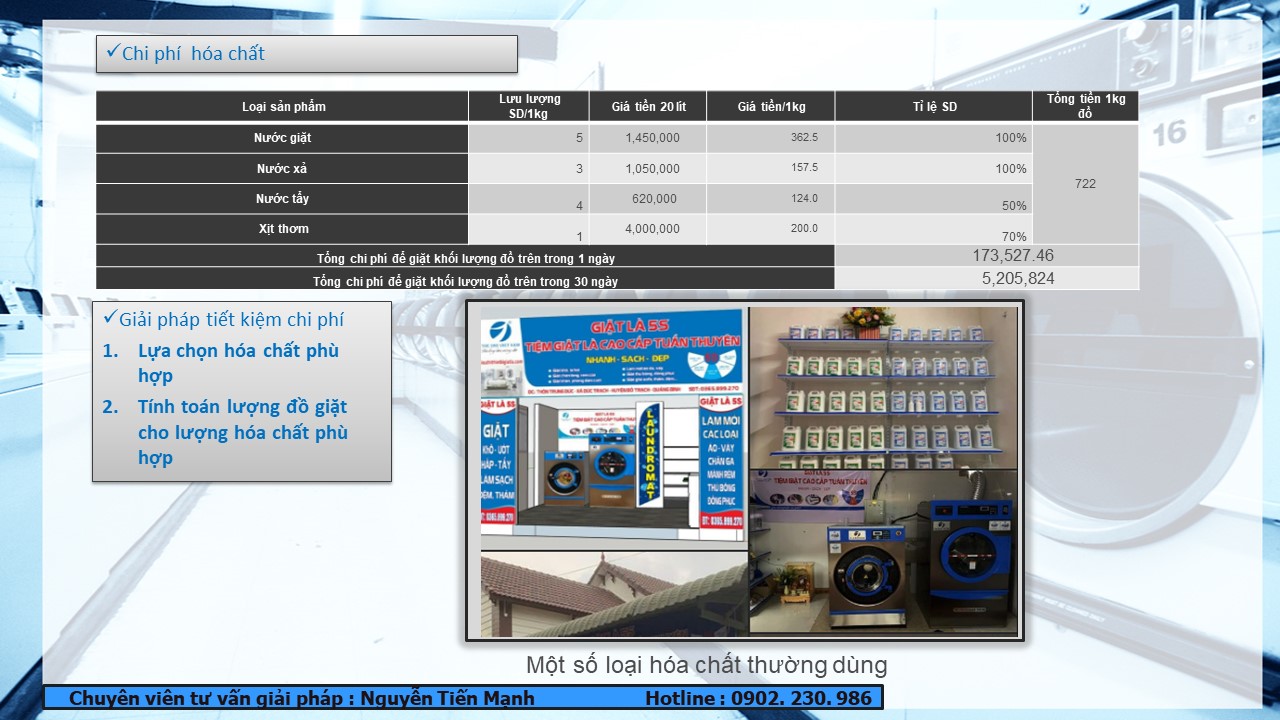The height and width of the screenshot is (720, 1280).
Task: Click the 620,000 price cell
Action: coord(648,199)
